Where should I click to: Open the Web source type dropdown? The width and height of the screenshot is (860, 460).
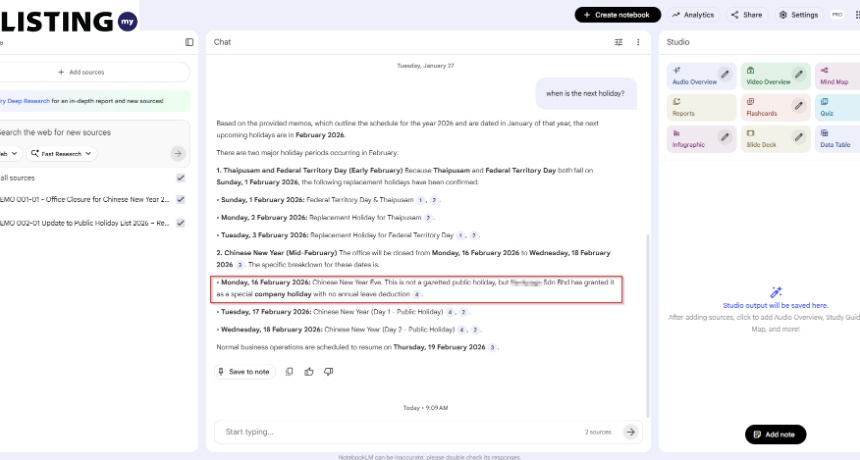pos(9,154)
